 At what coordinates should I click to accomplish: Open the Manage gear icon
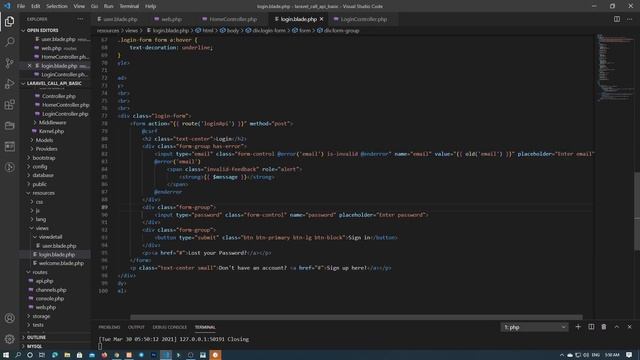pos(9,338)
